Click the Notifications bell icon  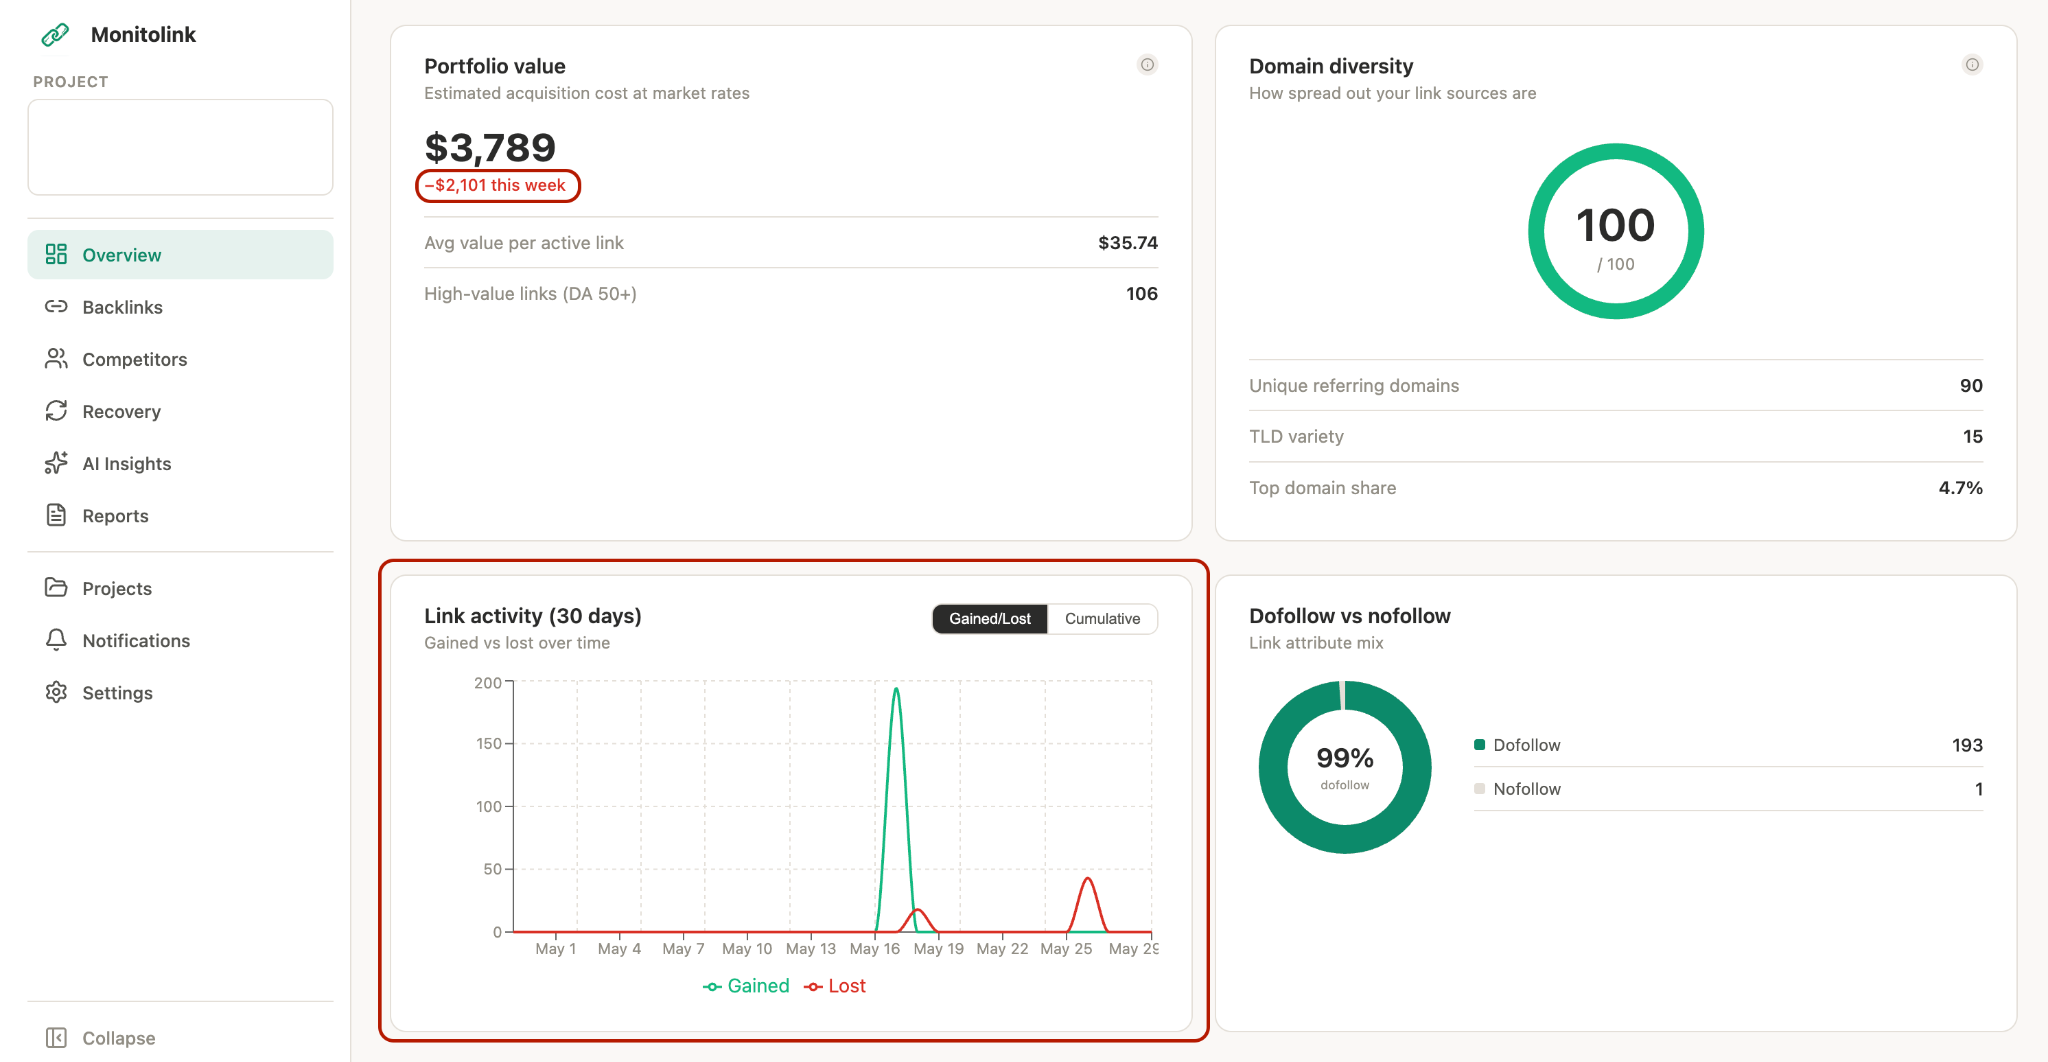pyautogui.click(x=56, y=639)
